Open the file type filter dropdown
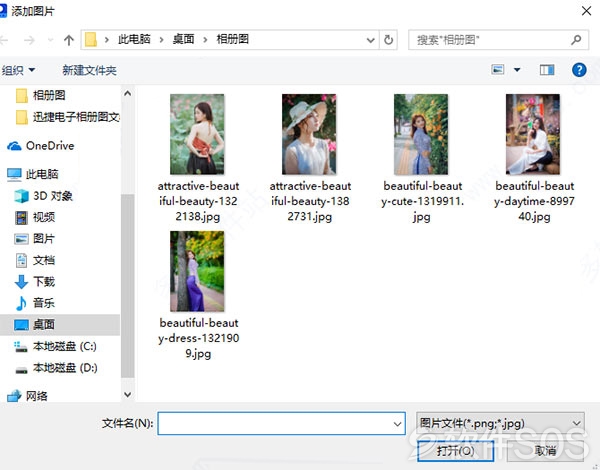Viewport: 600px width, 470px height. (x=500, y=423)
